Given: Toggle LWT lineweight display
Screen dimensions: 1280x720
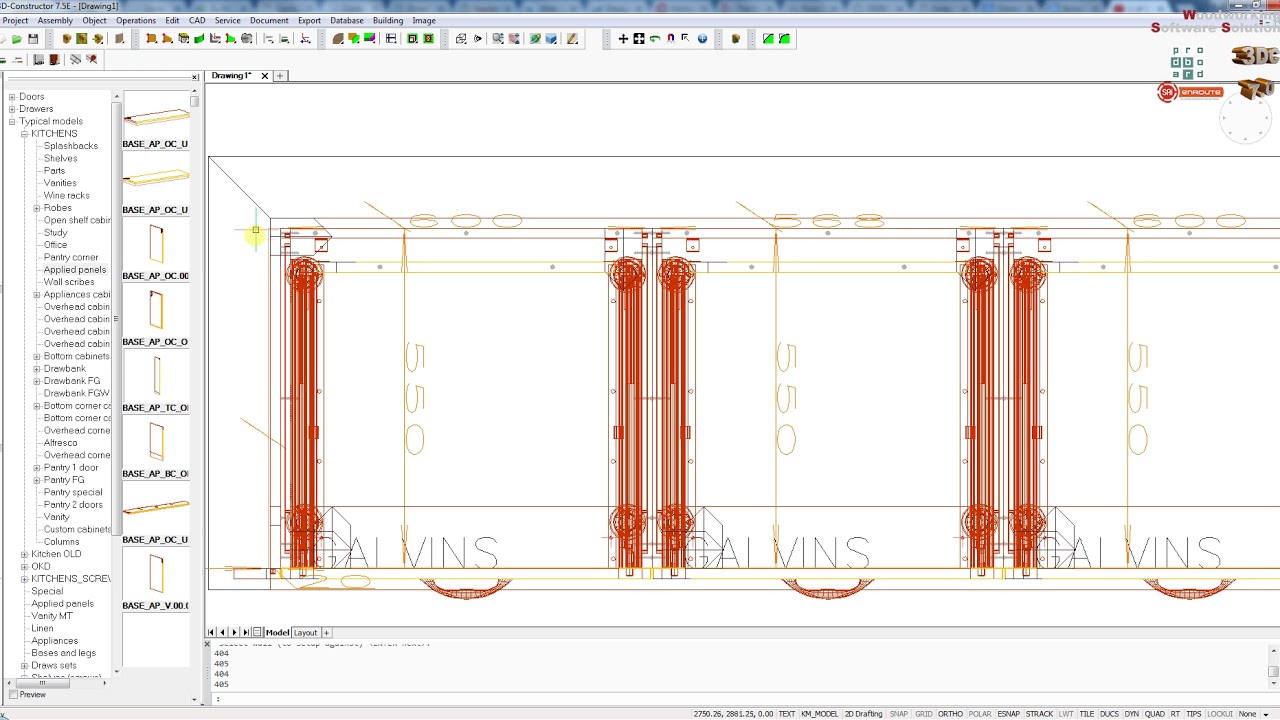Looking at the screenshot, I should (x=1066, y=714).
